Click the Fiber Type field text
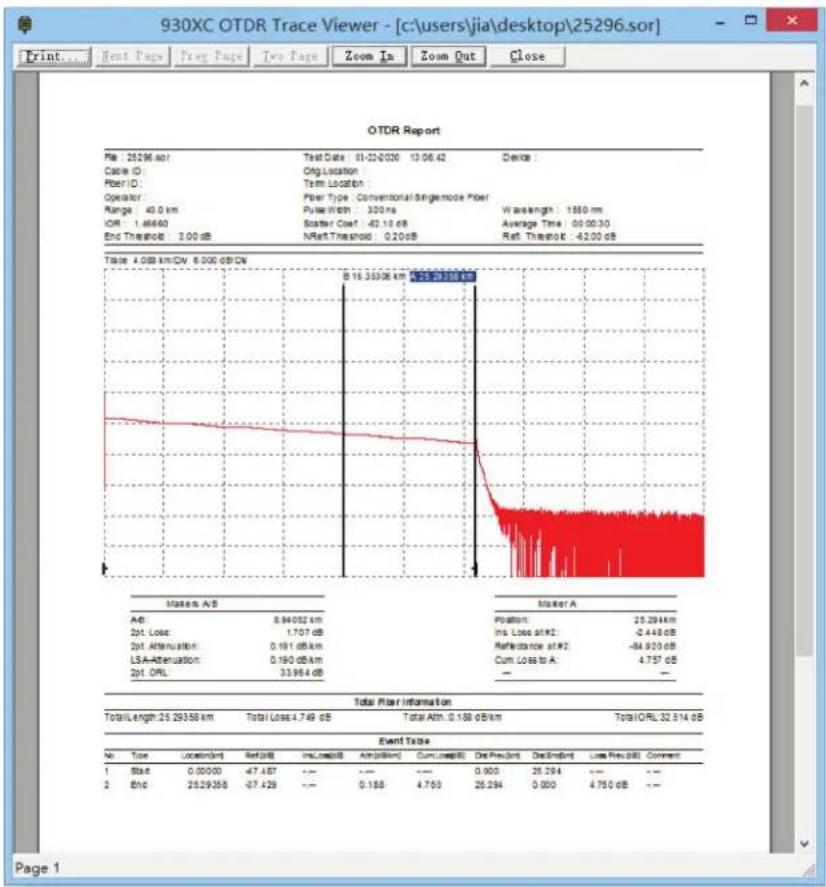Screen dimensions: 826x887 [x=396, y=197]
